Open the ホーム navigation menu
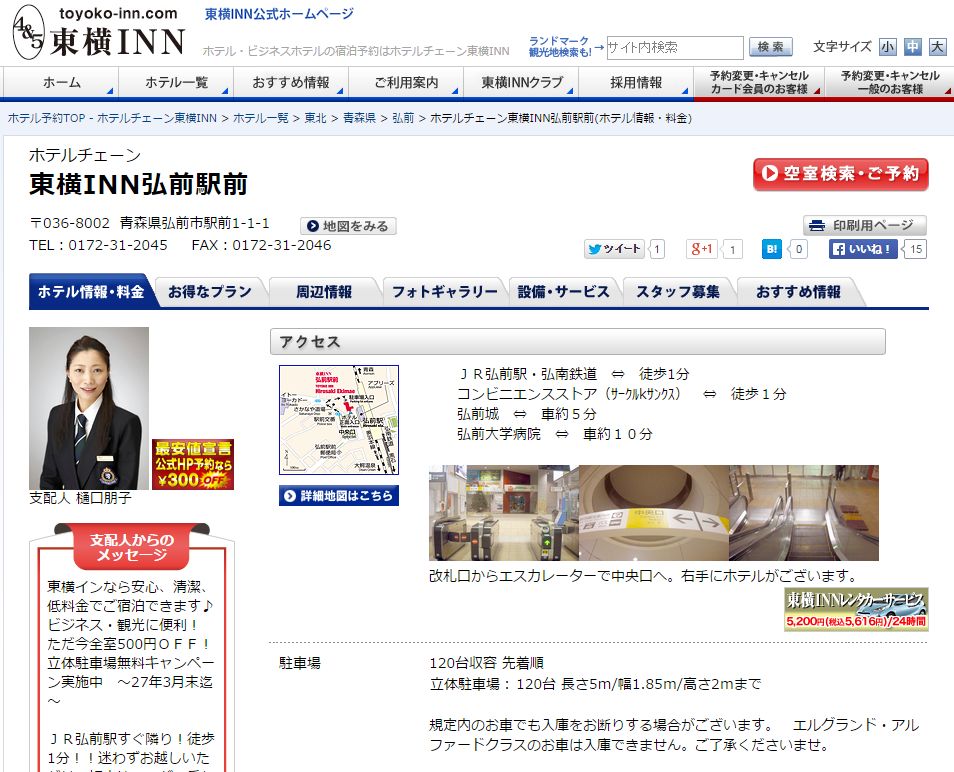This screenshot has height=772, width=954. click(61, 82)
